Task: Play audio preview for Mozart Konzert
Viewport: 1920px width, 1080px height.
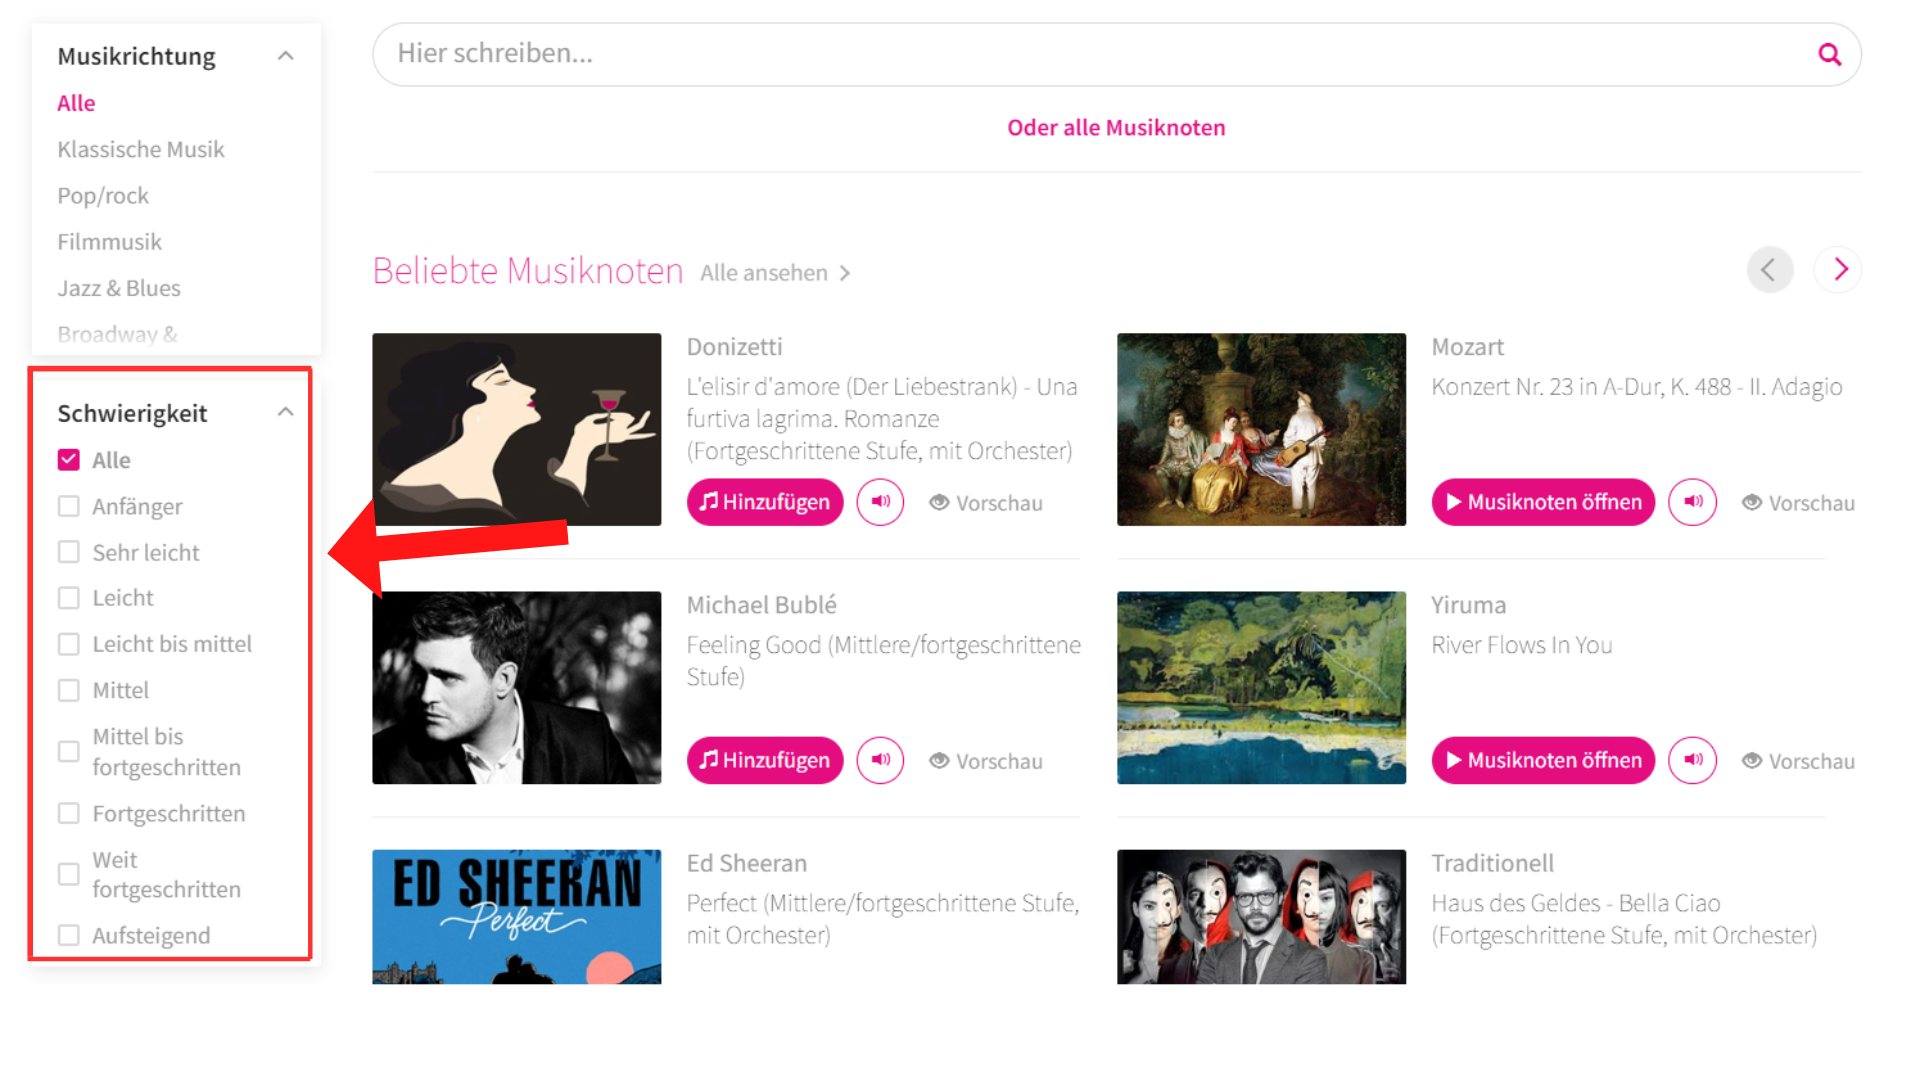Action: click(x=1692, y=502)
